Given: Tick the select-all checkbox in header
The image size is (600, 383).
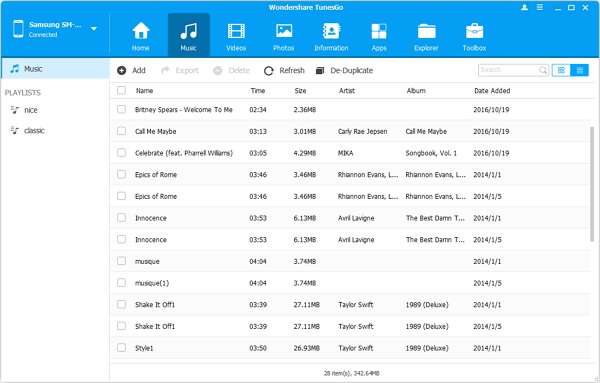Looking at the screenshot, I should [121, 90].
